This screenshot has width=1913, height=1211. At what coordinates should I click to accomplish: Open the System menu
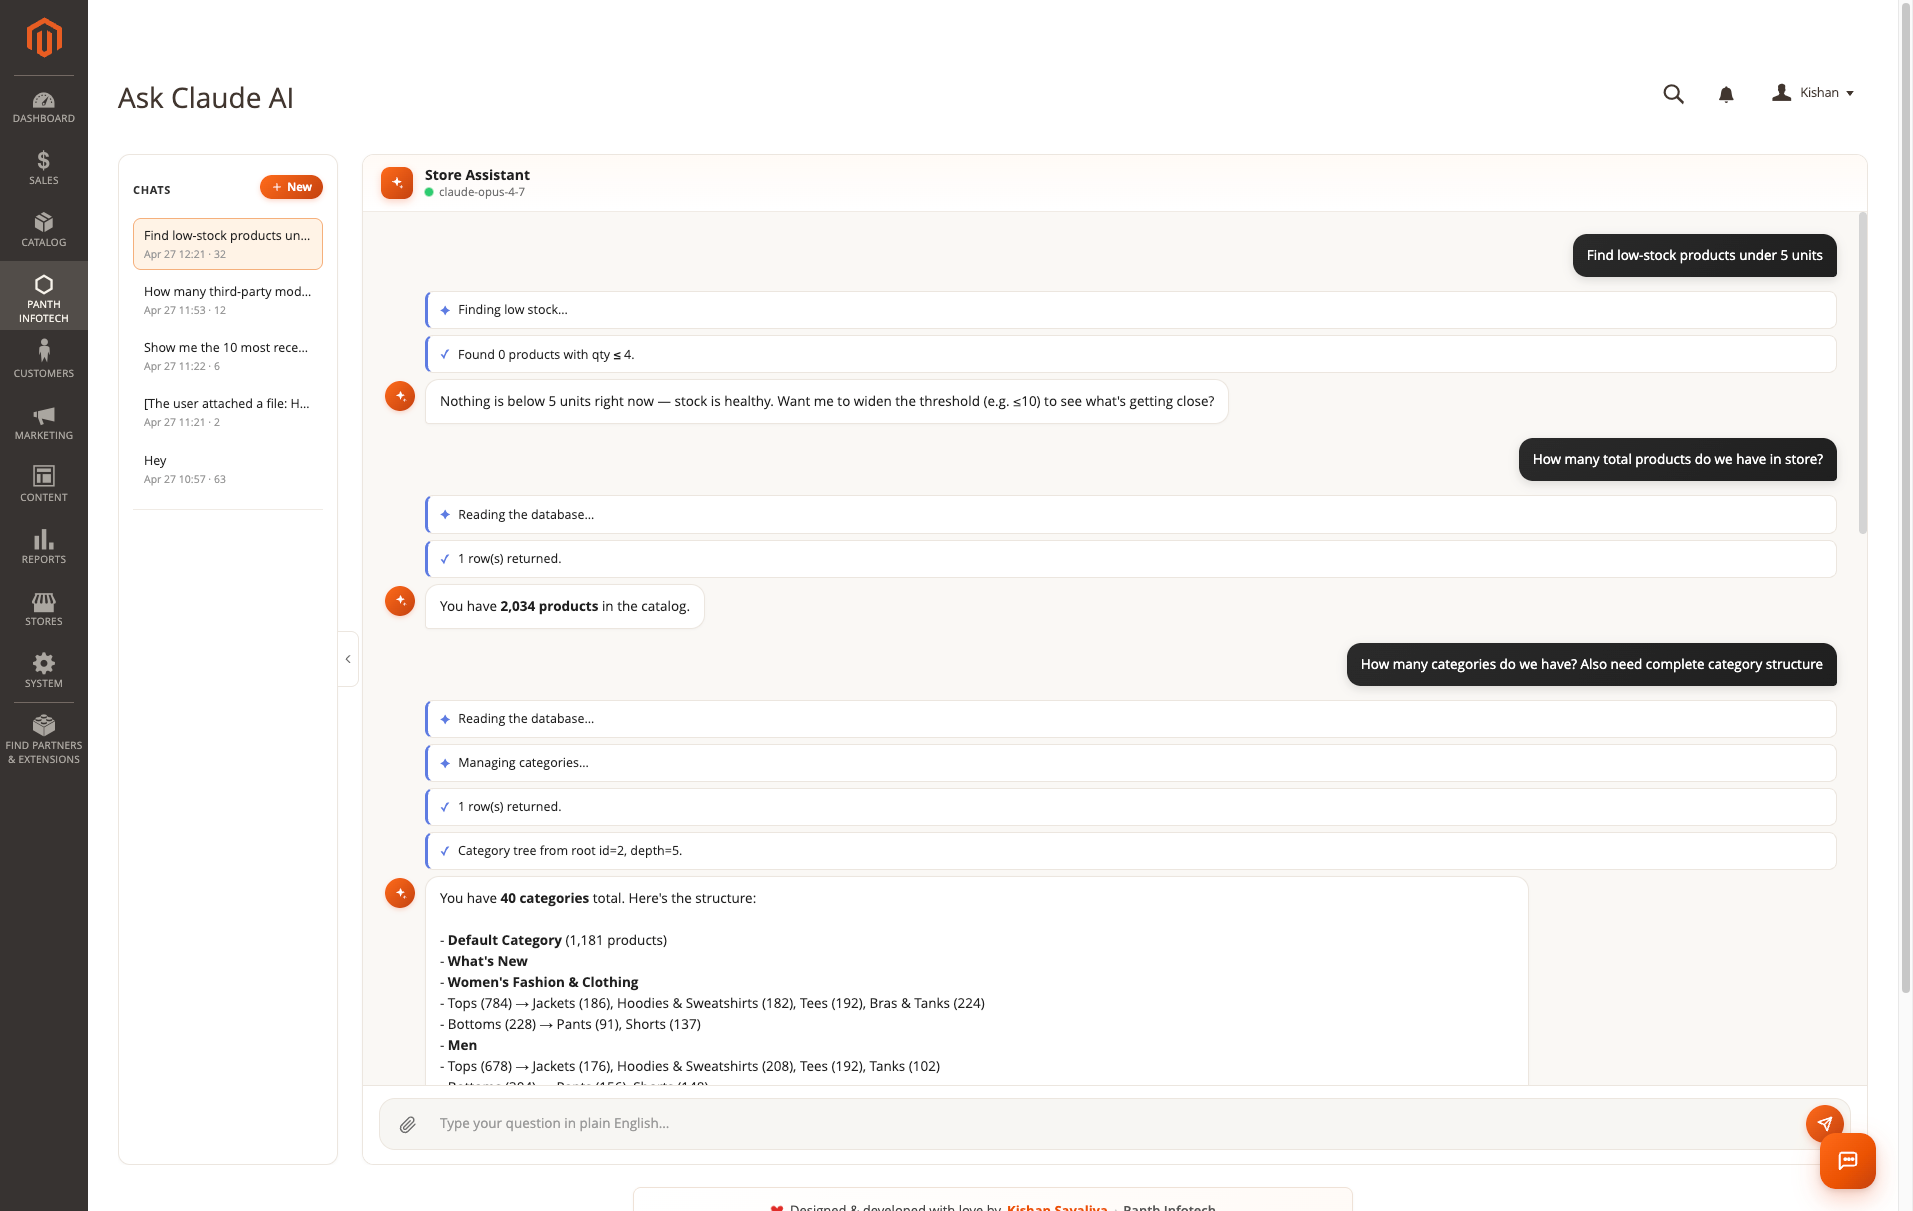[43, 672]
